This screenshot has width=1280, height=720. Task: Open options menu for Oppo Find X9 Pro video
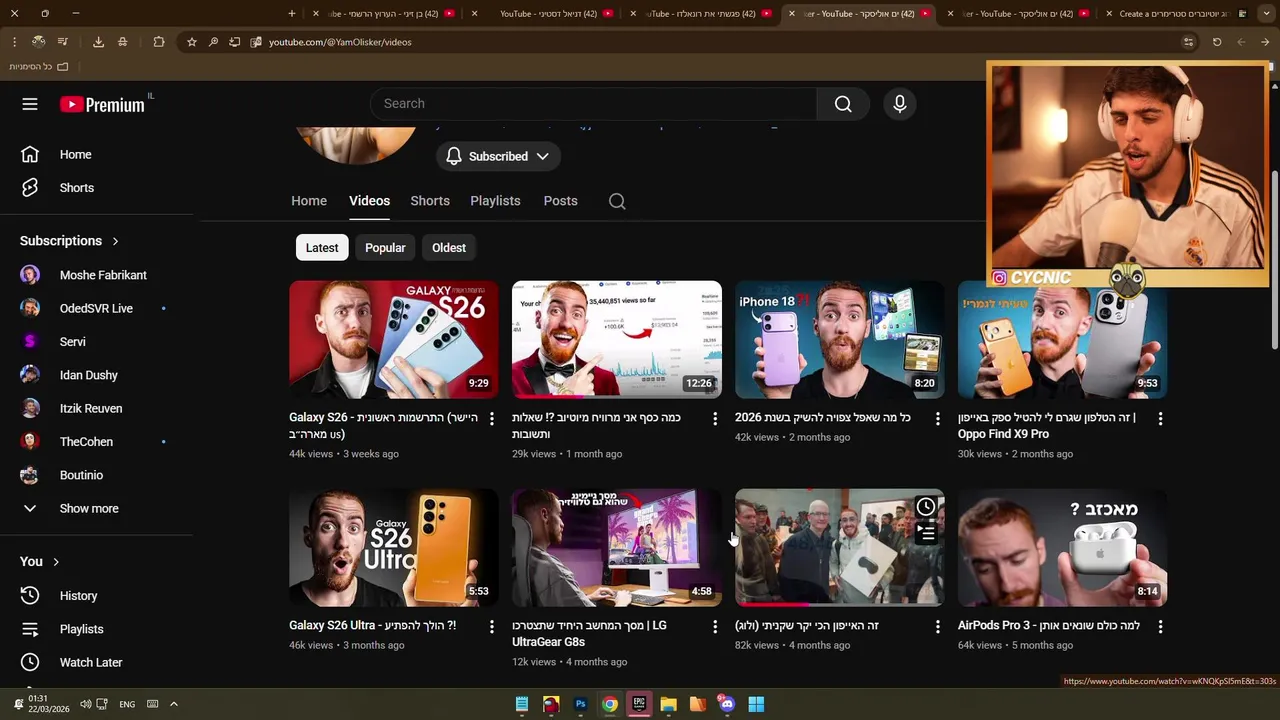(1160, 419)
